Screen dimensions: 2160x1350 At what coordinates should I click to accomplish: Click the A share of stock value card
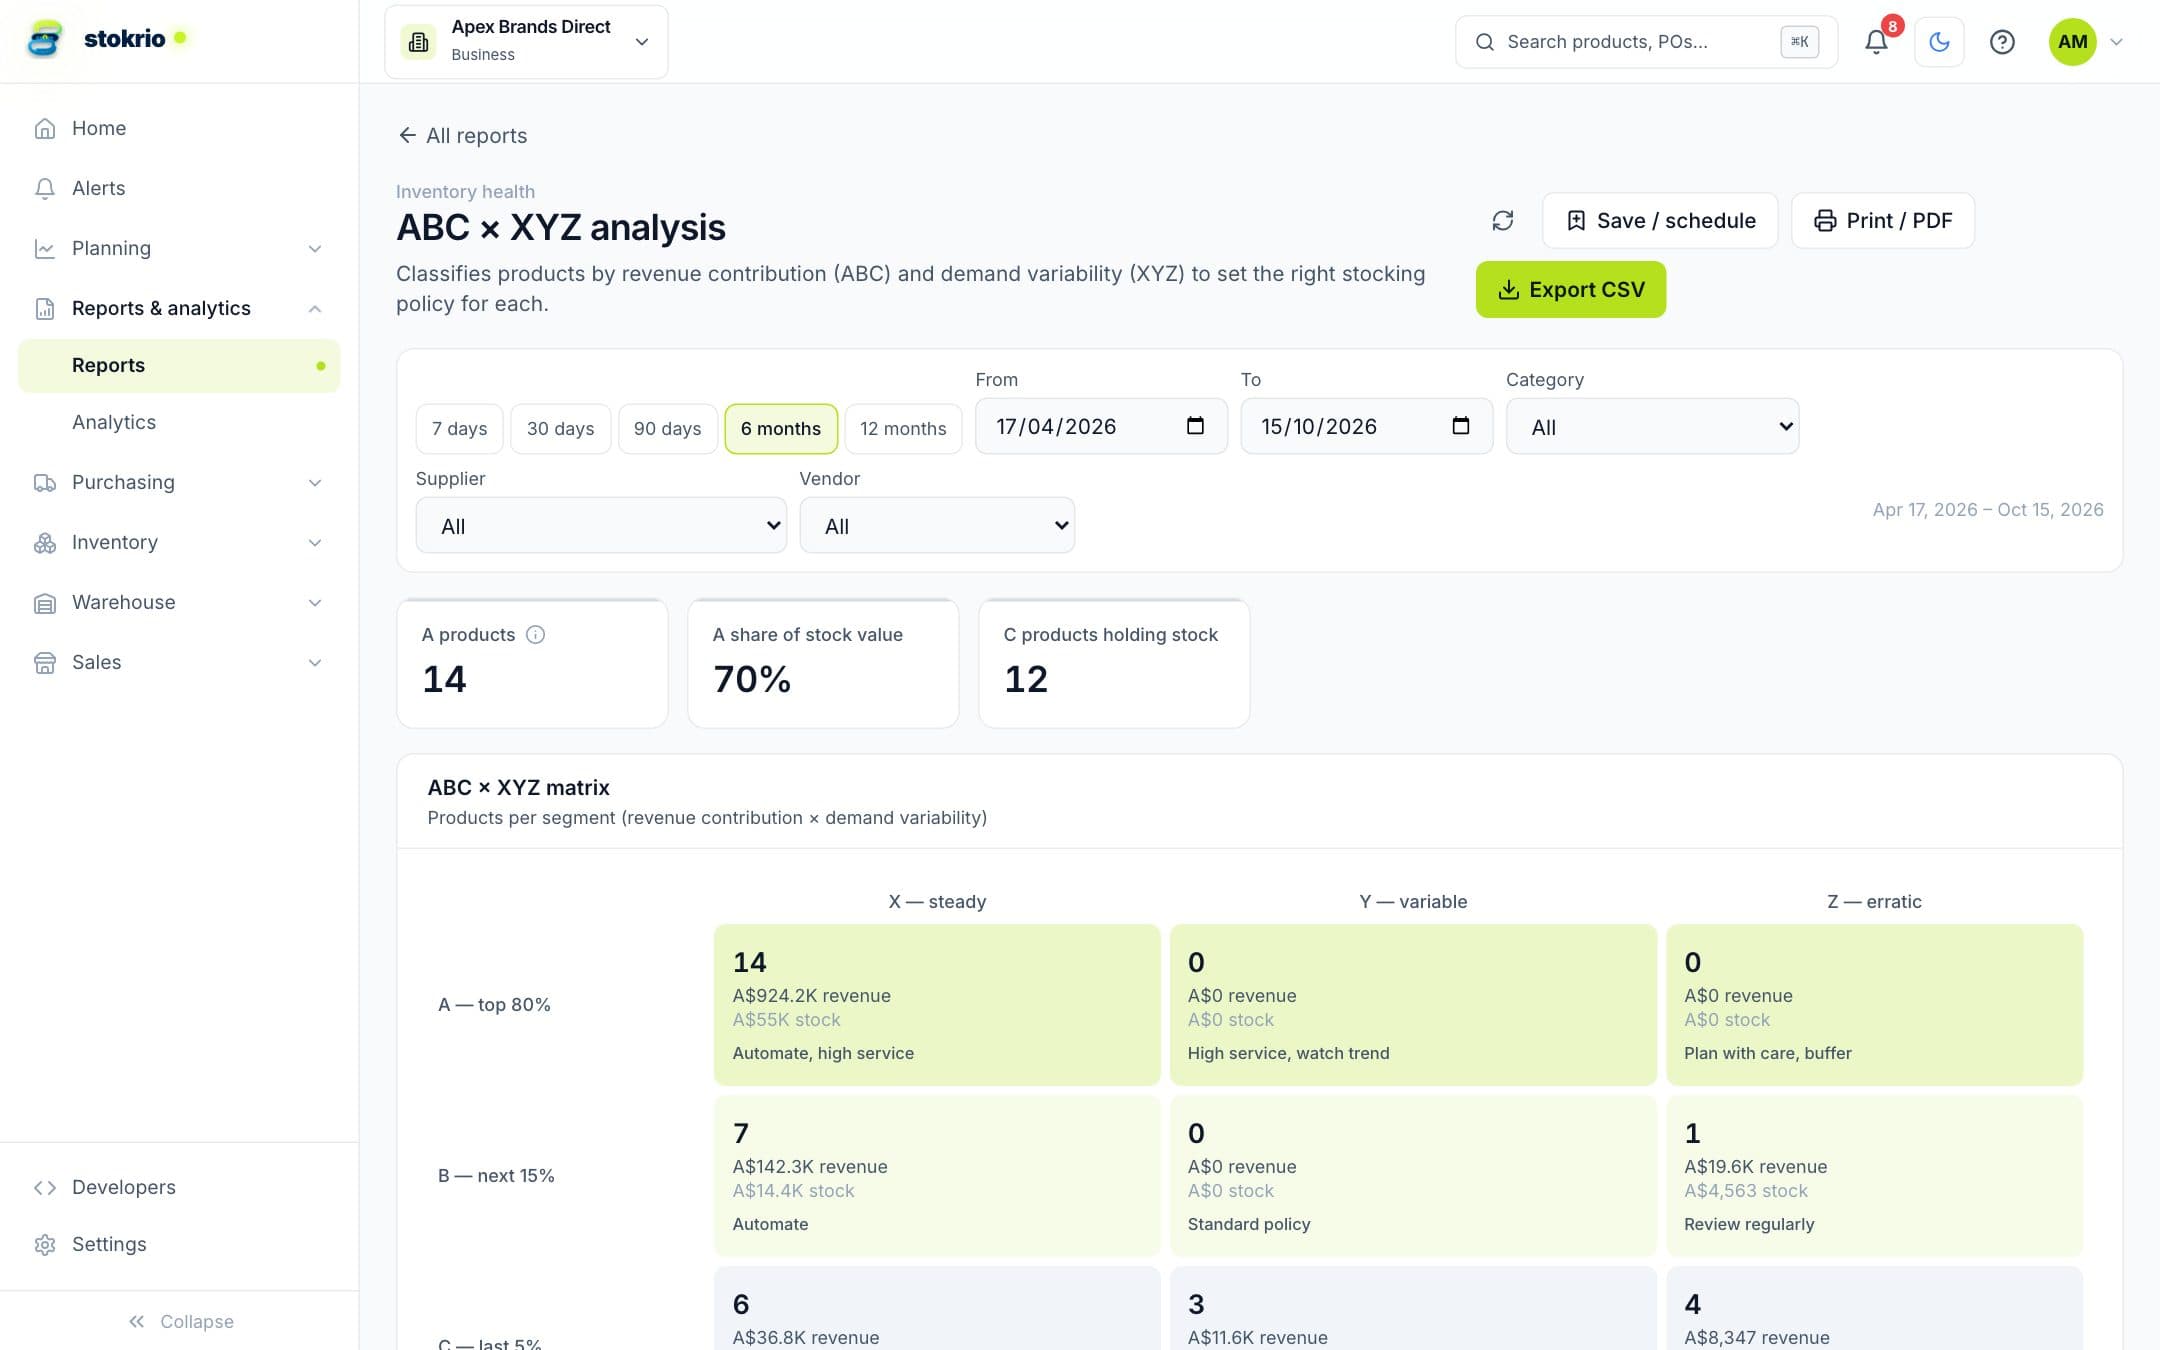coord(823,663)
